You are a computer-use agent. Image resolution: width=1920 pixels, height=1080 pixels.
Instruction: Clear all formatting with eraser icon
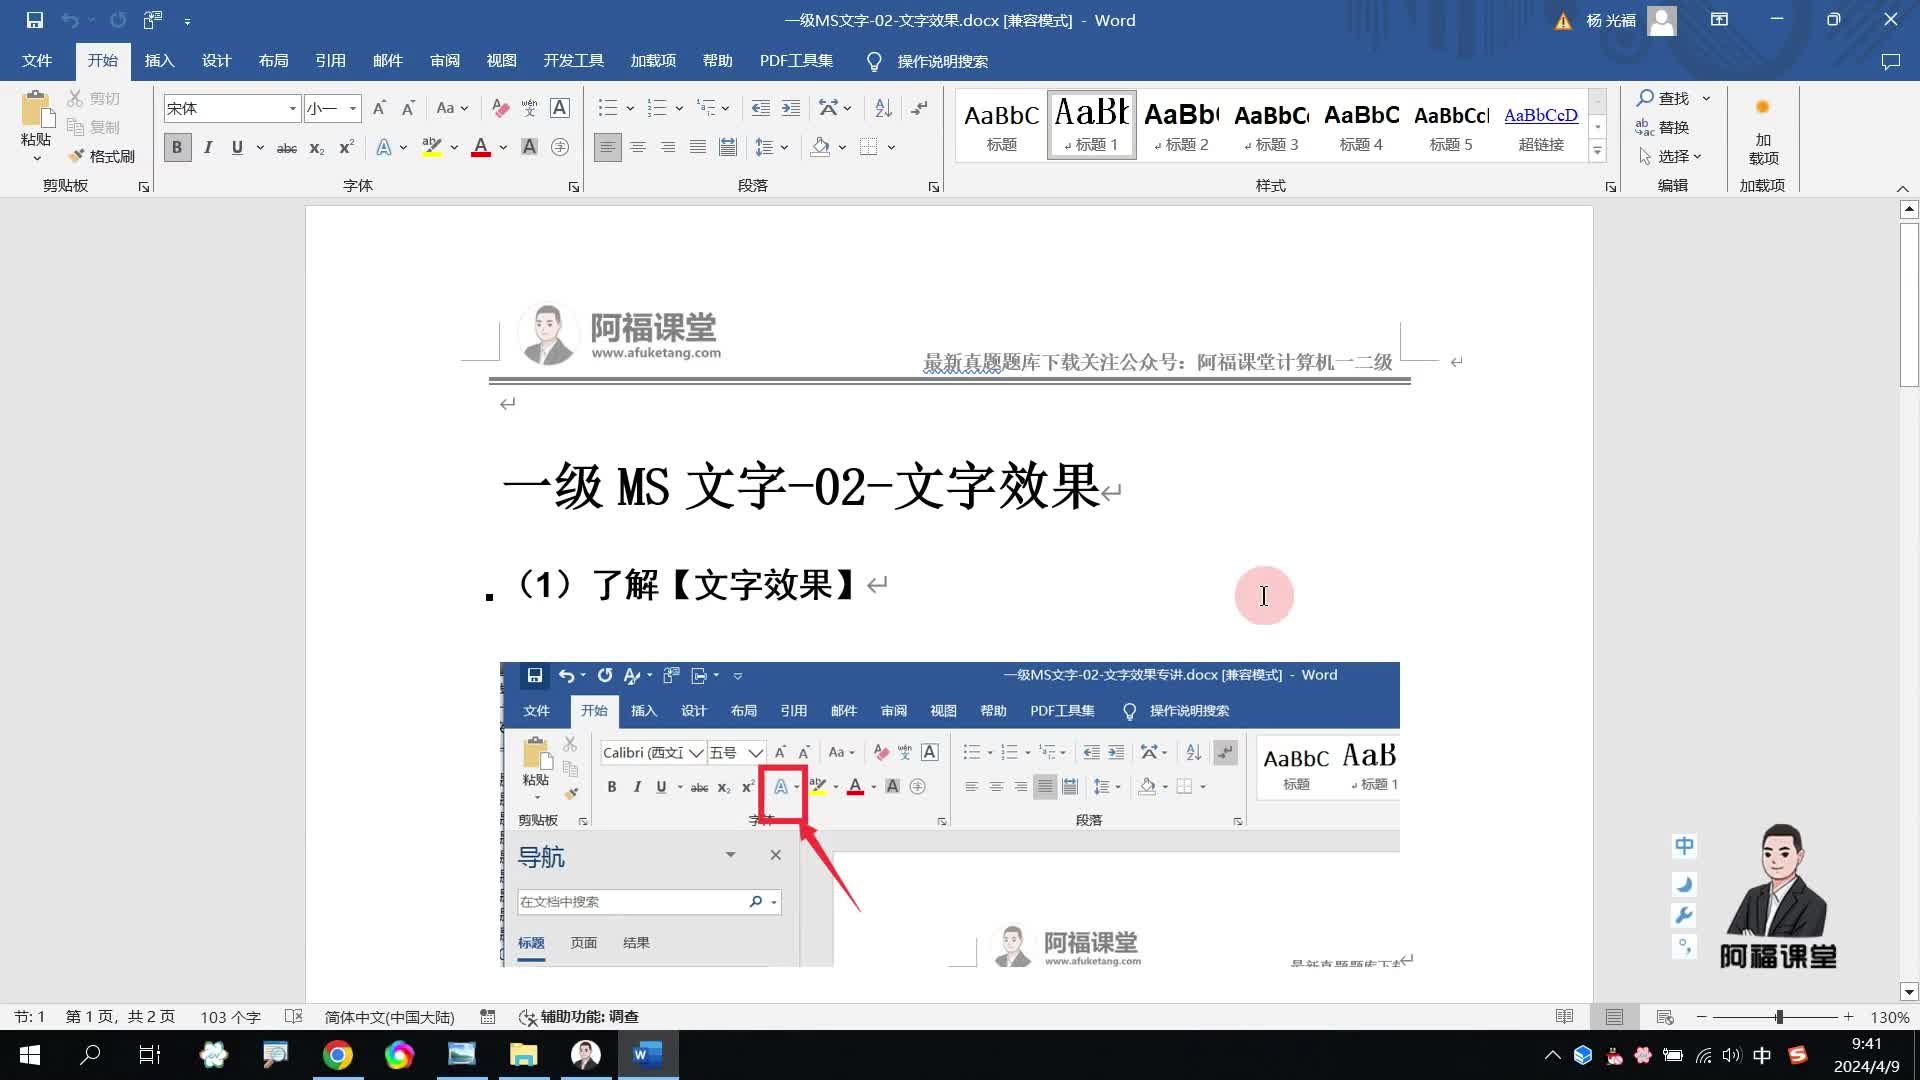pos(501,108)
